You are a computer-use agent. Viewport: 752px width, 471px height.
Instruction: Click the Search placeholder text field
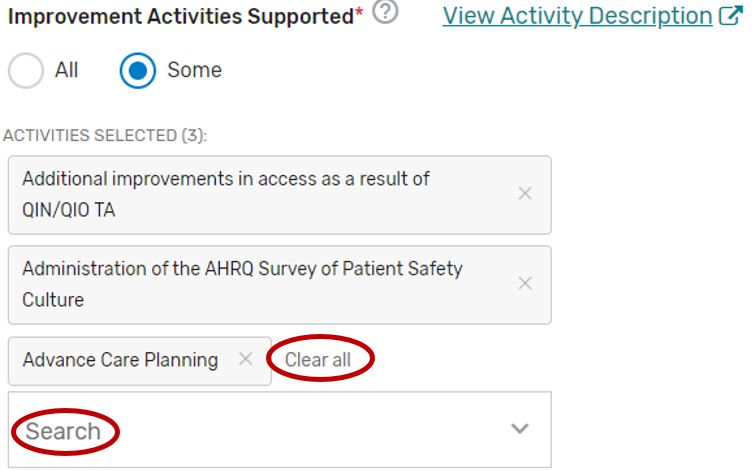64,431
